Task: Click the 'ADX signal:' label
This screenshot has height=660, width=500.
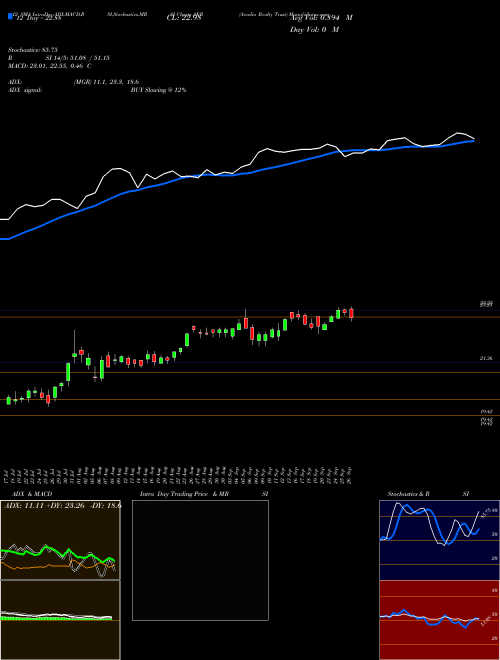Action: (x=25, y=90)
